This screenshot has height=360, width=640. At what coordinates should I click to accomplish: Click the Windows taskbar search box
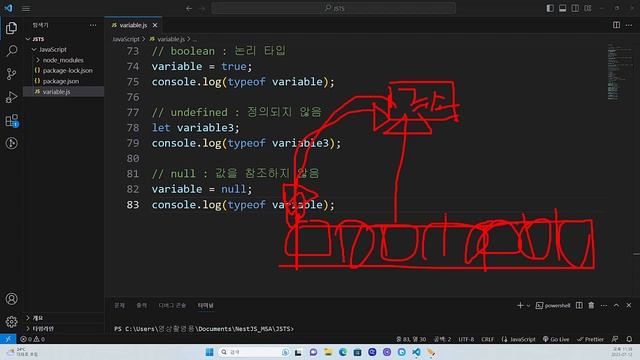pos(253,352)
